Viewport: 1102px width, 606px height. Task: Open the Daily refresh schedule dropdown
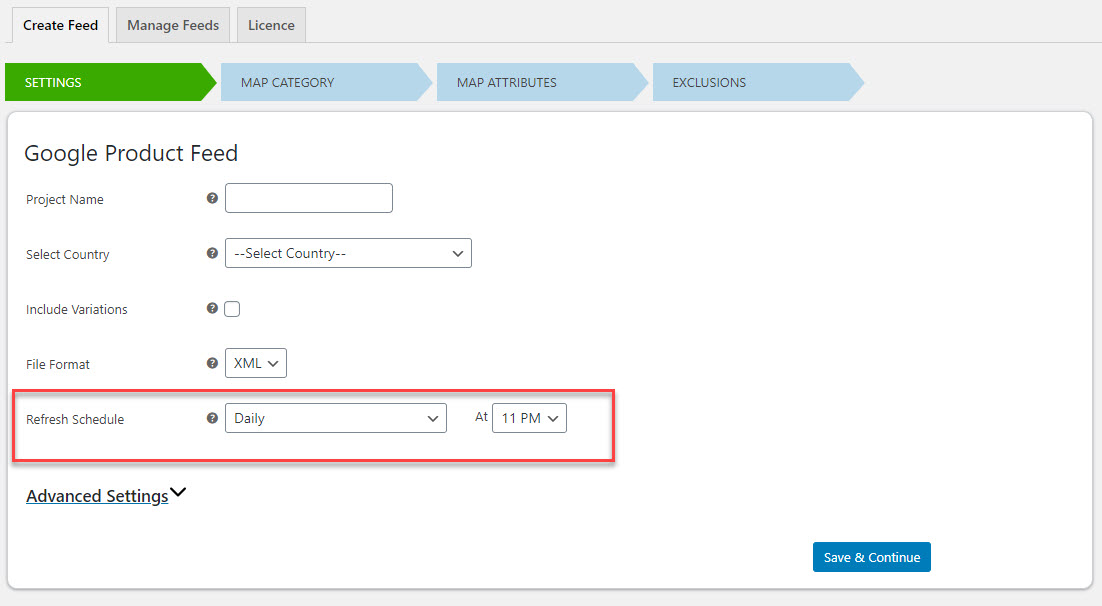click(x=335, y=418)
